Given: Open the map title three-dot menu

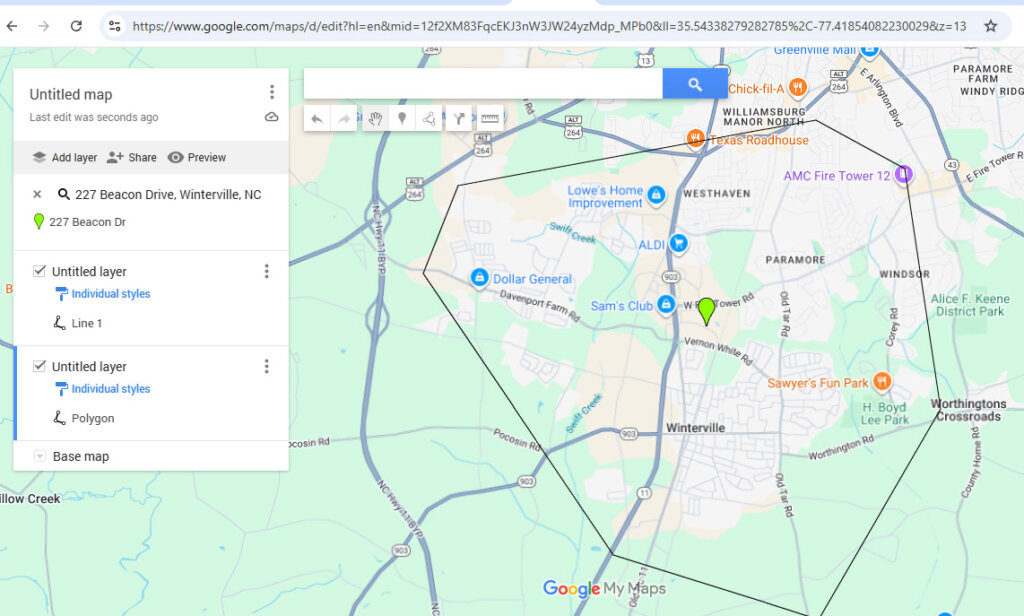Looking at the screenshot, I should point(271,92).
